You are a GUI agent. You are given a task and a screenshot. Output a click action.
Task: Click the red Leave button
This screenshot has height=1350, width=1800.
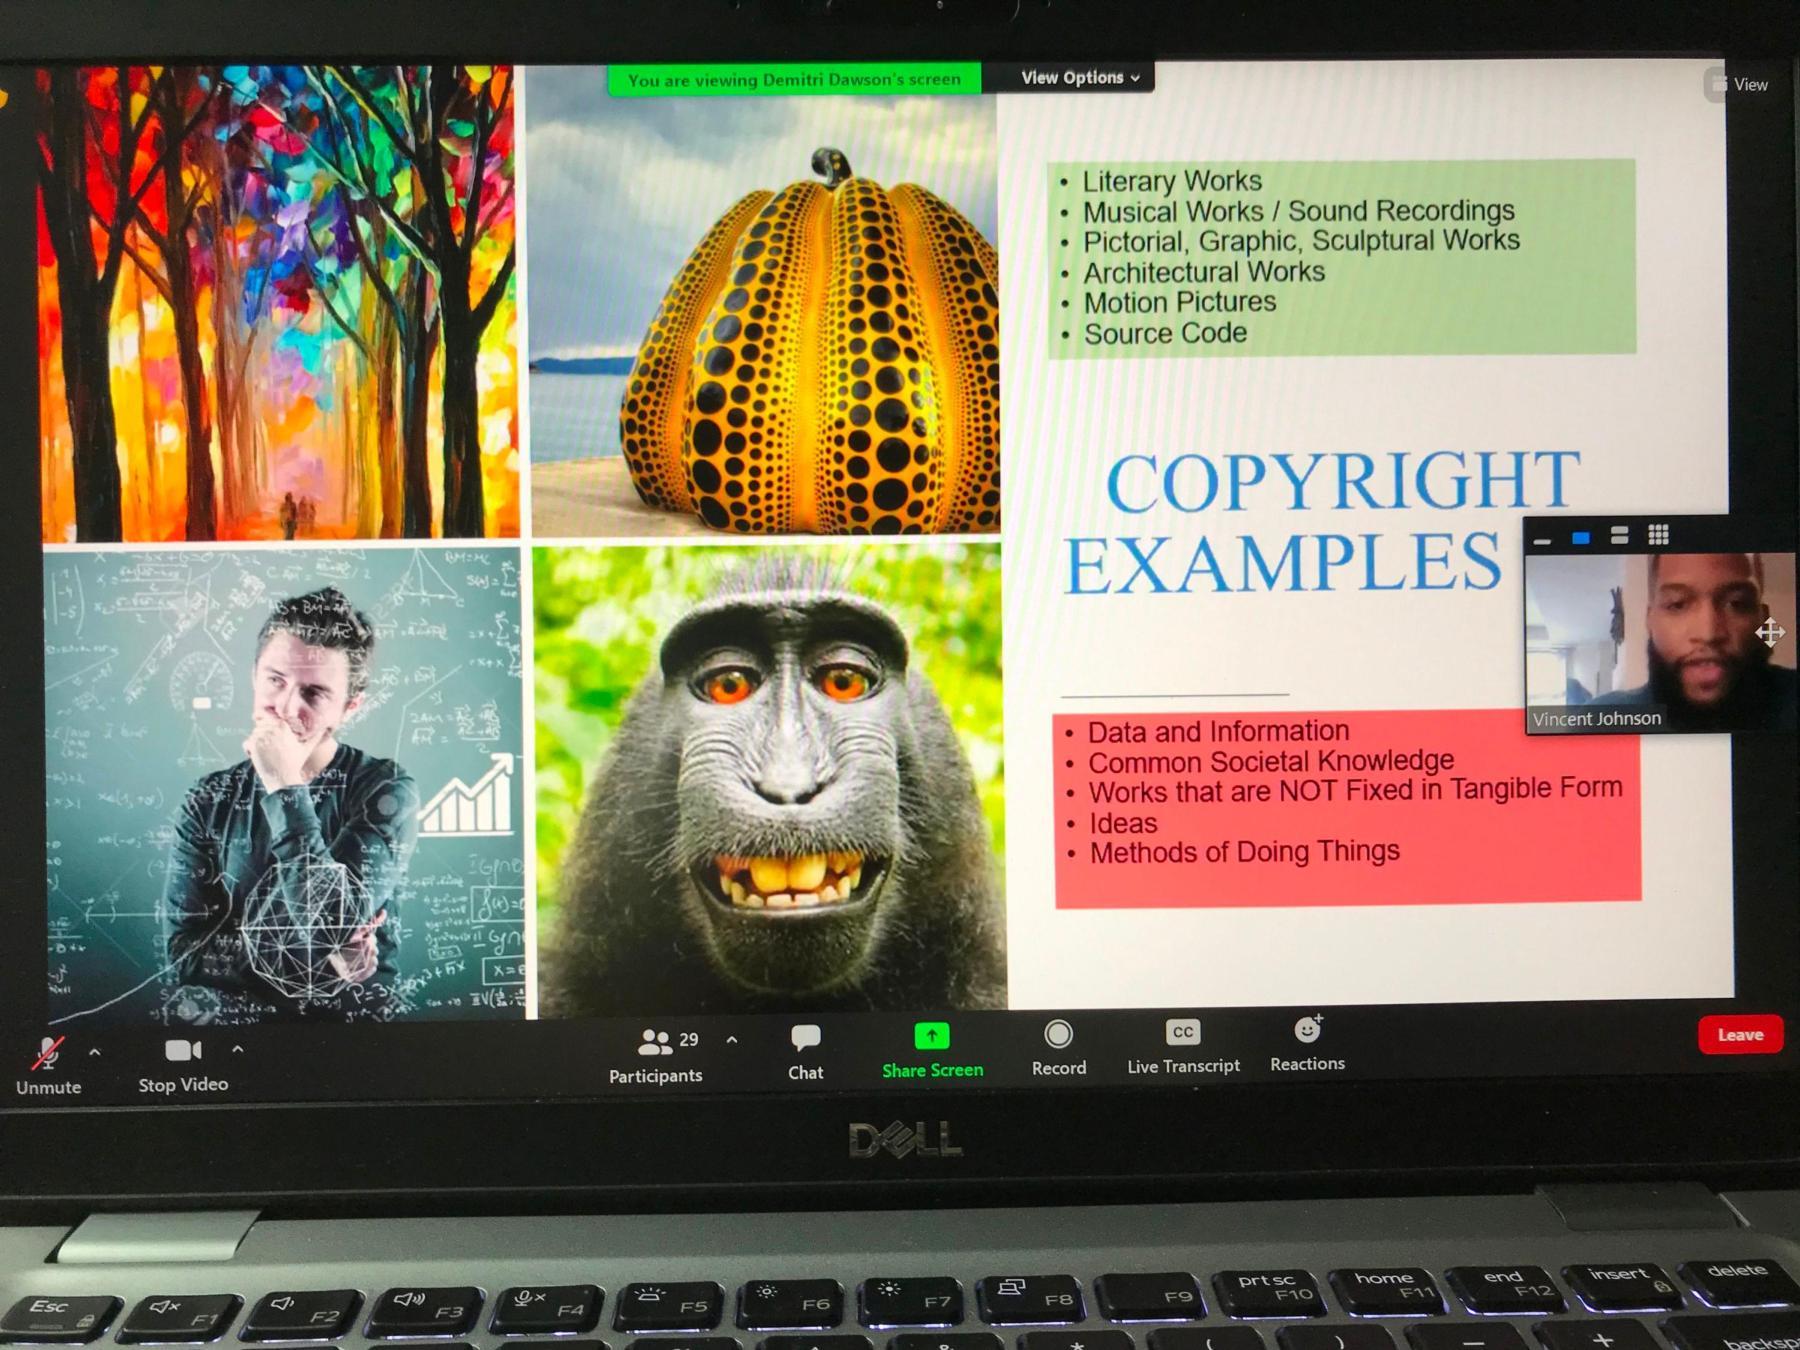tap(1740, 1035)
